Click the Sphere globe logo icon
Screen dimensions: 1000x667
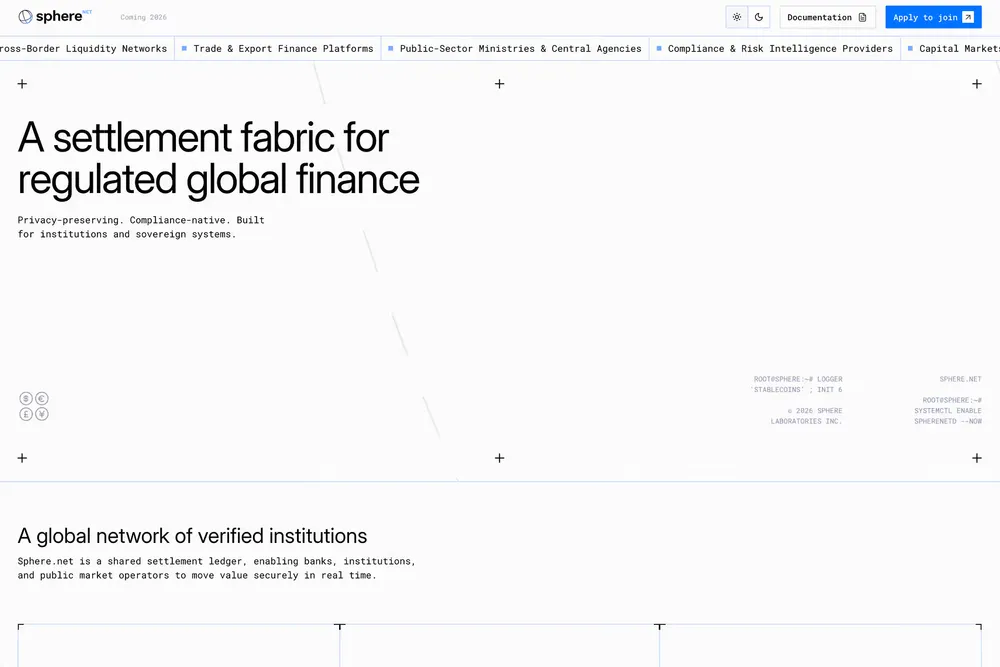[26, 17]
